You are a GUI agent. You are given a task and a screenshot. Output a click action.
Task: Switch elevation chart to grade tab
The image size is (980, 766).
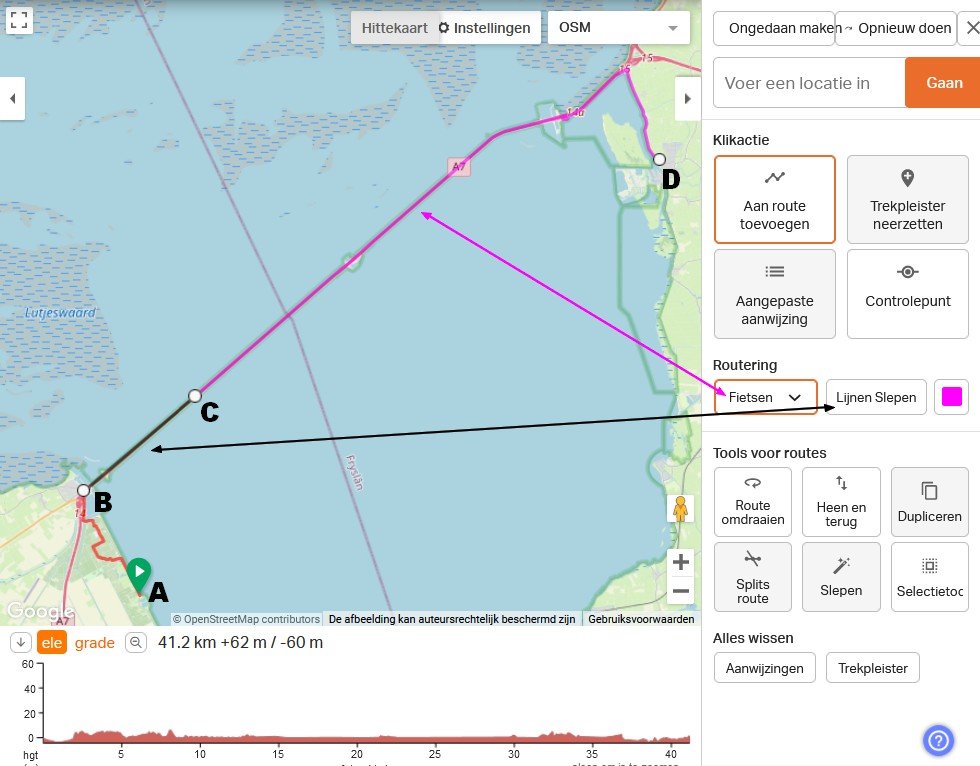click(95, 642)
